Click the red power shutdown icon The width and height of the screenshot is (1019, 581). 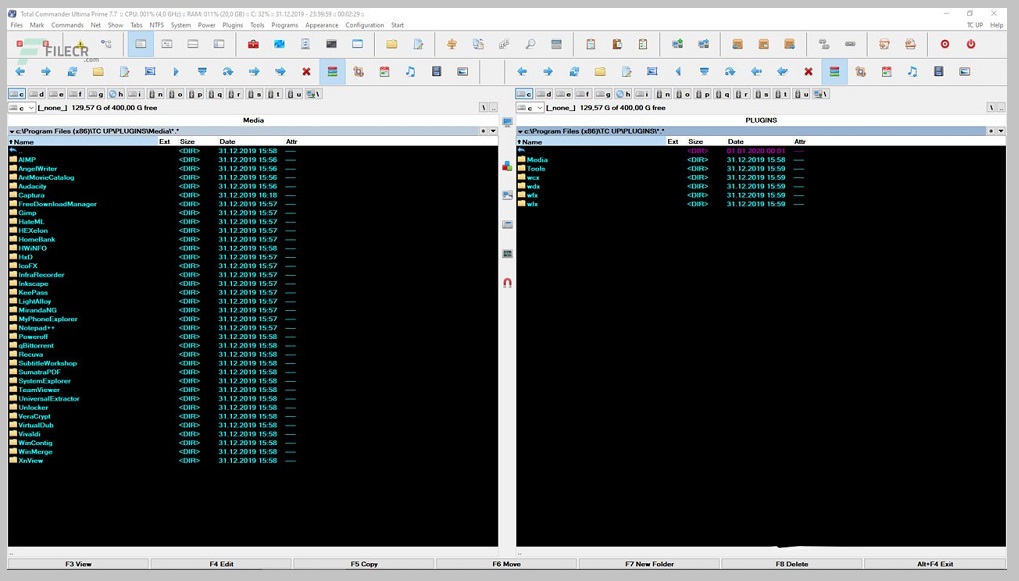[971, 44]
